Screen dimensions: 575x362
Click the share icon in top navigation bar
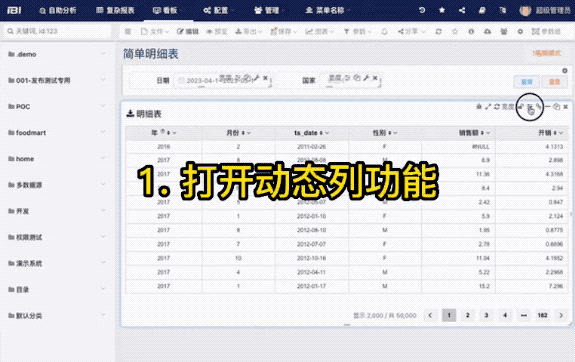tap(462, 10)
